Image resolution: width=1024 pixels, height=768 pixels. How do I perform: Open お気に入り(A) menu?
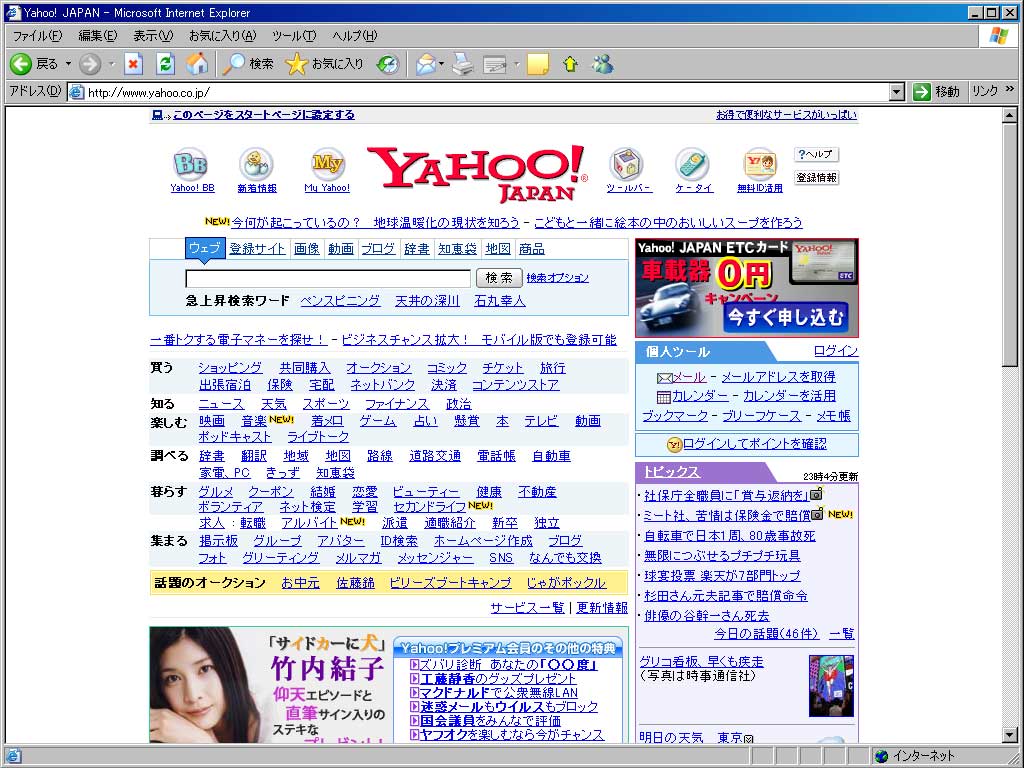pos(222,35)
